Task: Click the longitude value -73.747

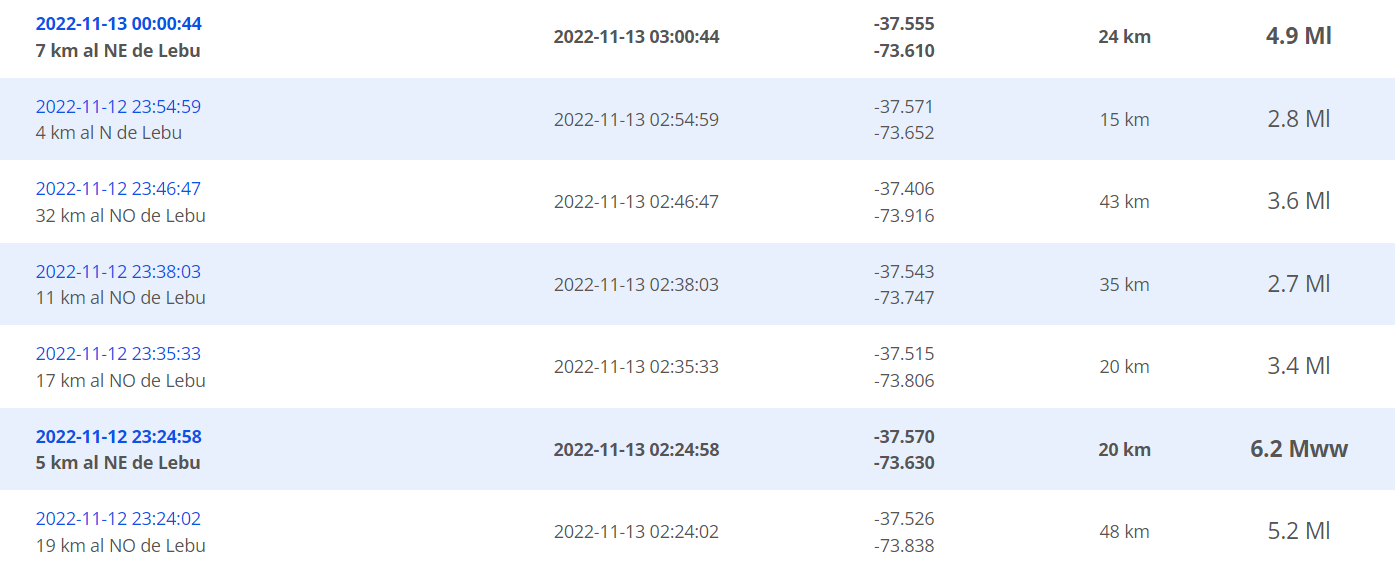Action: [x=904, y=298]
